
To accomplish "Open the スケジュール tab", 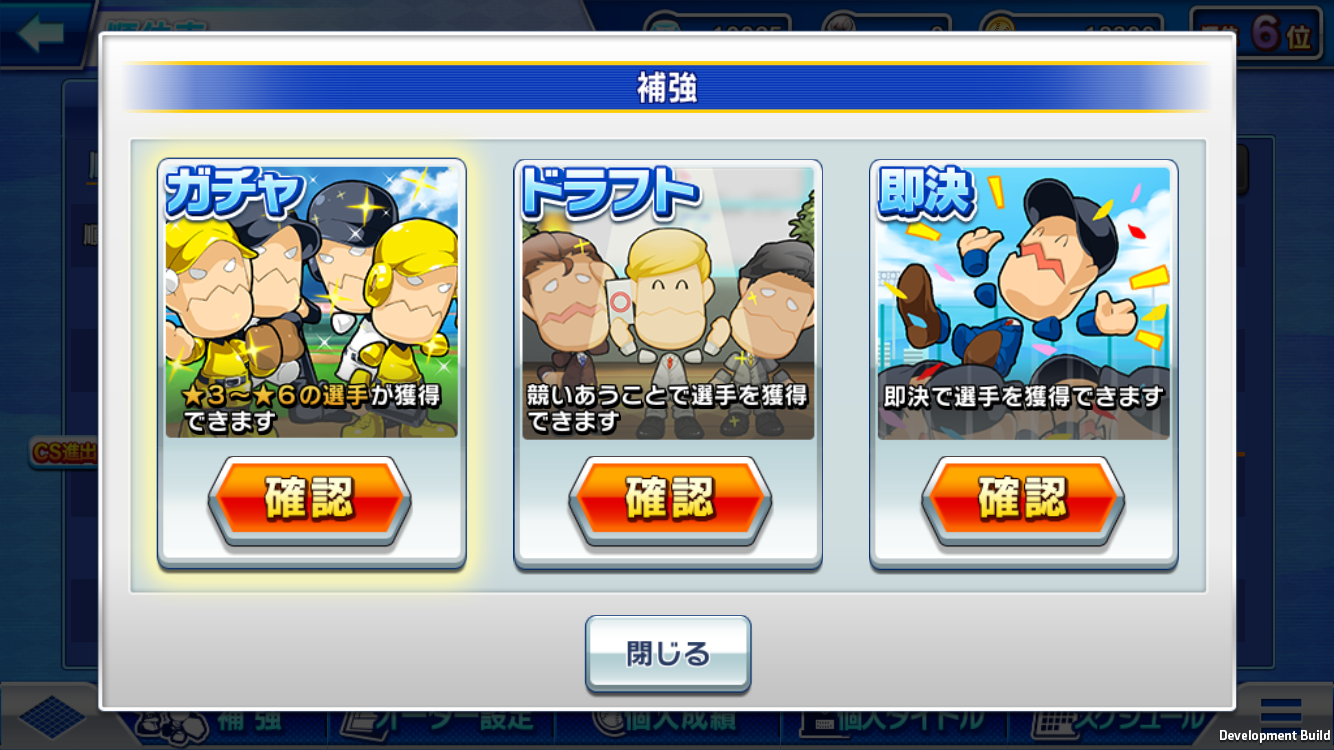I will (1120, 721).
